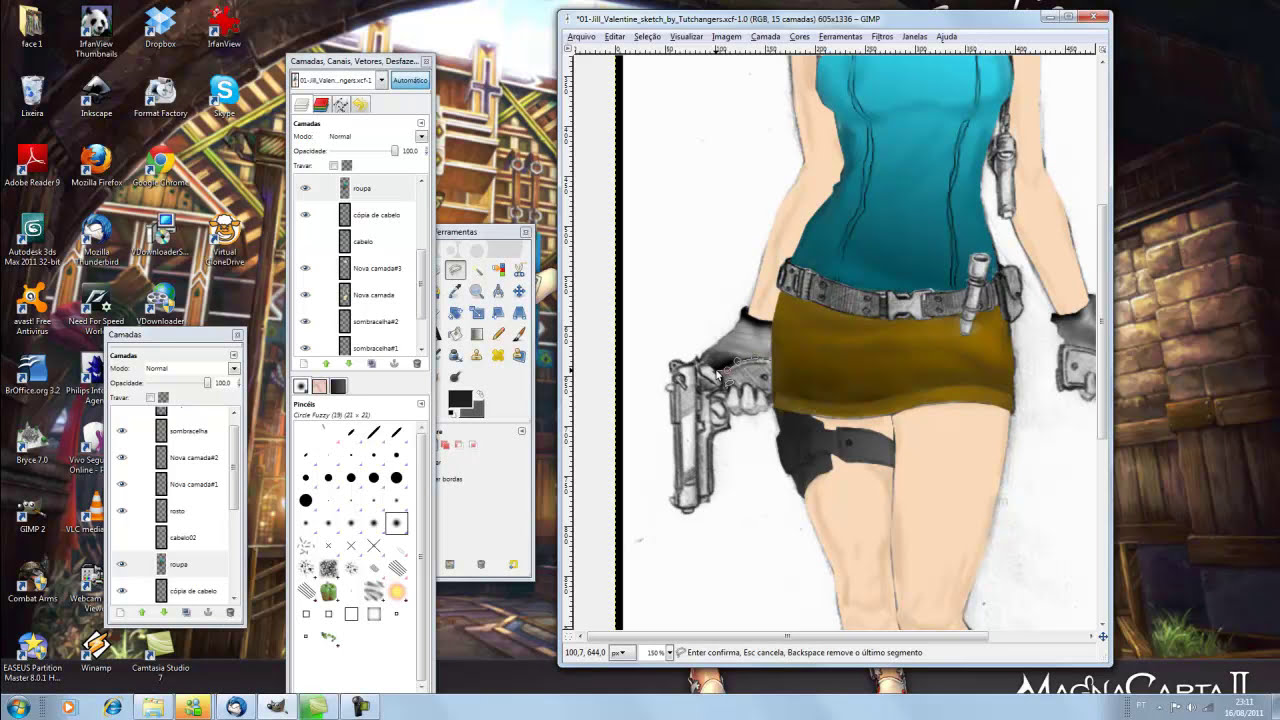Viewport: 1280px width, 720px height.
Task: Open navigation icon at canvas bottom-right corner
Action: coord(1103,637)
